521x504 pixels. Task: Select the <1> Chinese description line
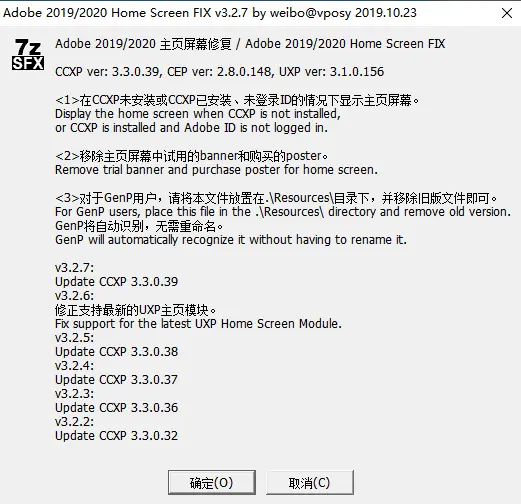[237, 100]
